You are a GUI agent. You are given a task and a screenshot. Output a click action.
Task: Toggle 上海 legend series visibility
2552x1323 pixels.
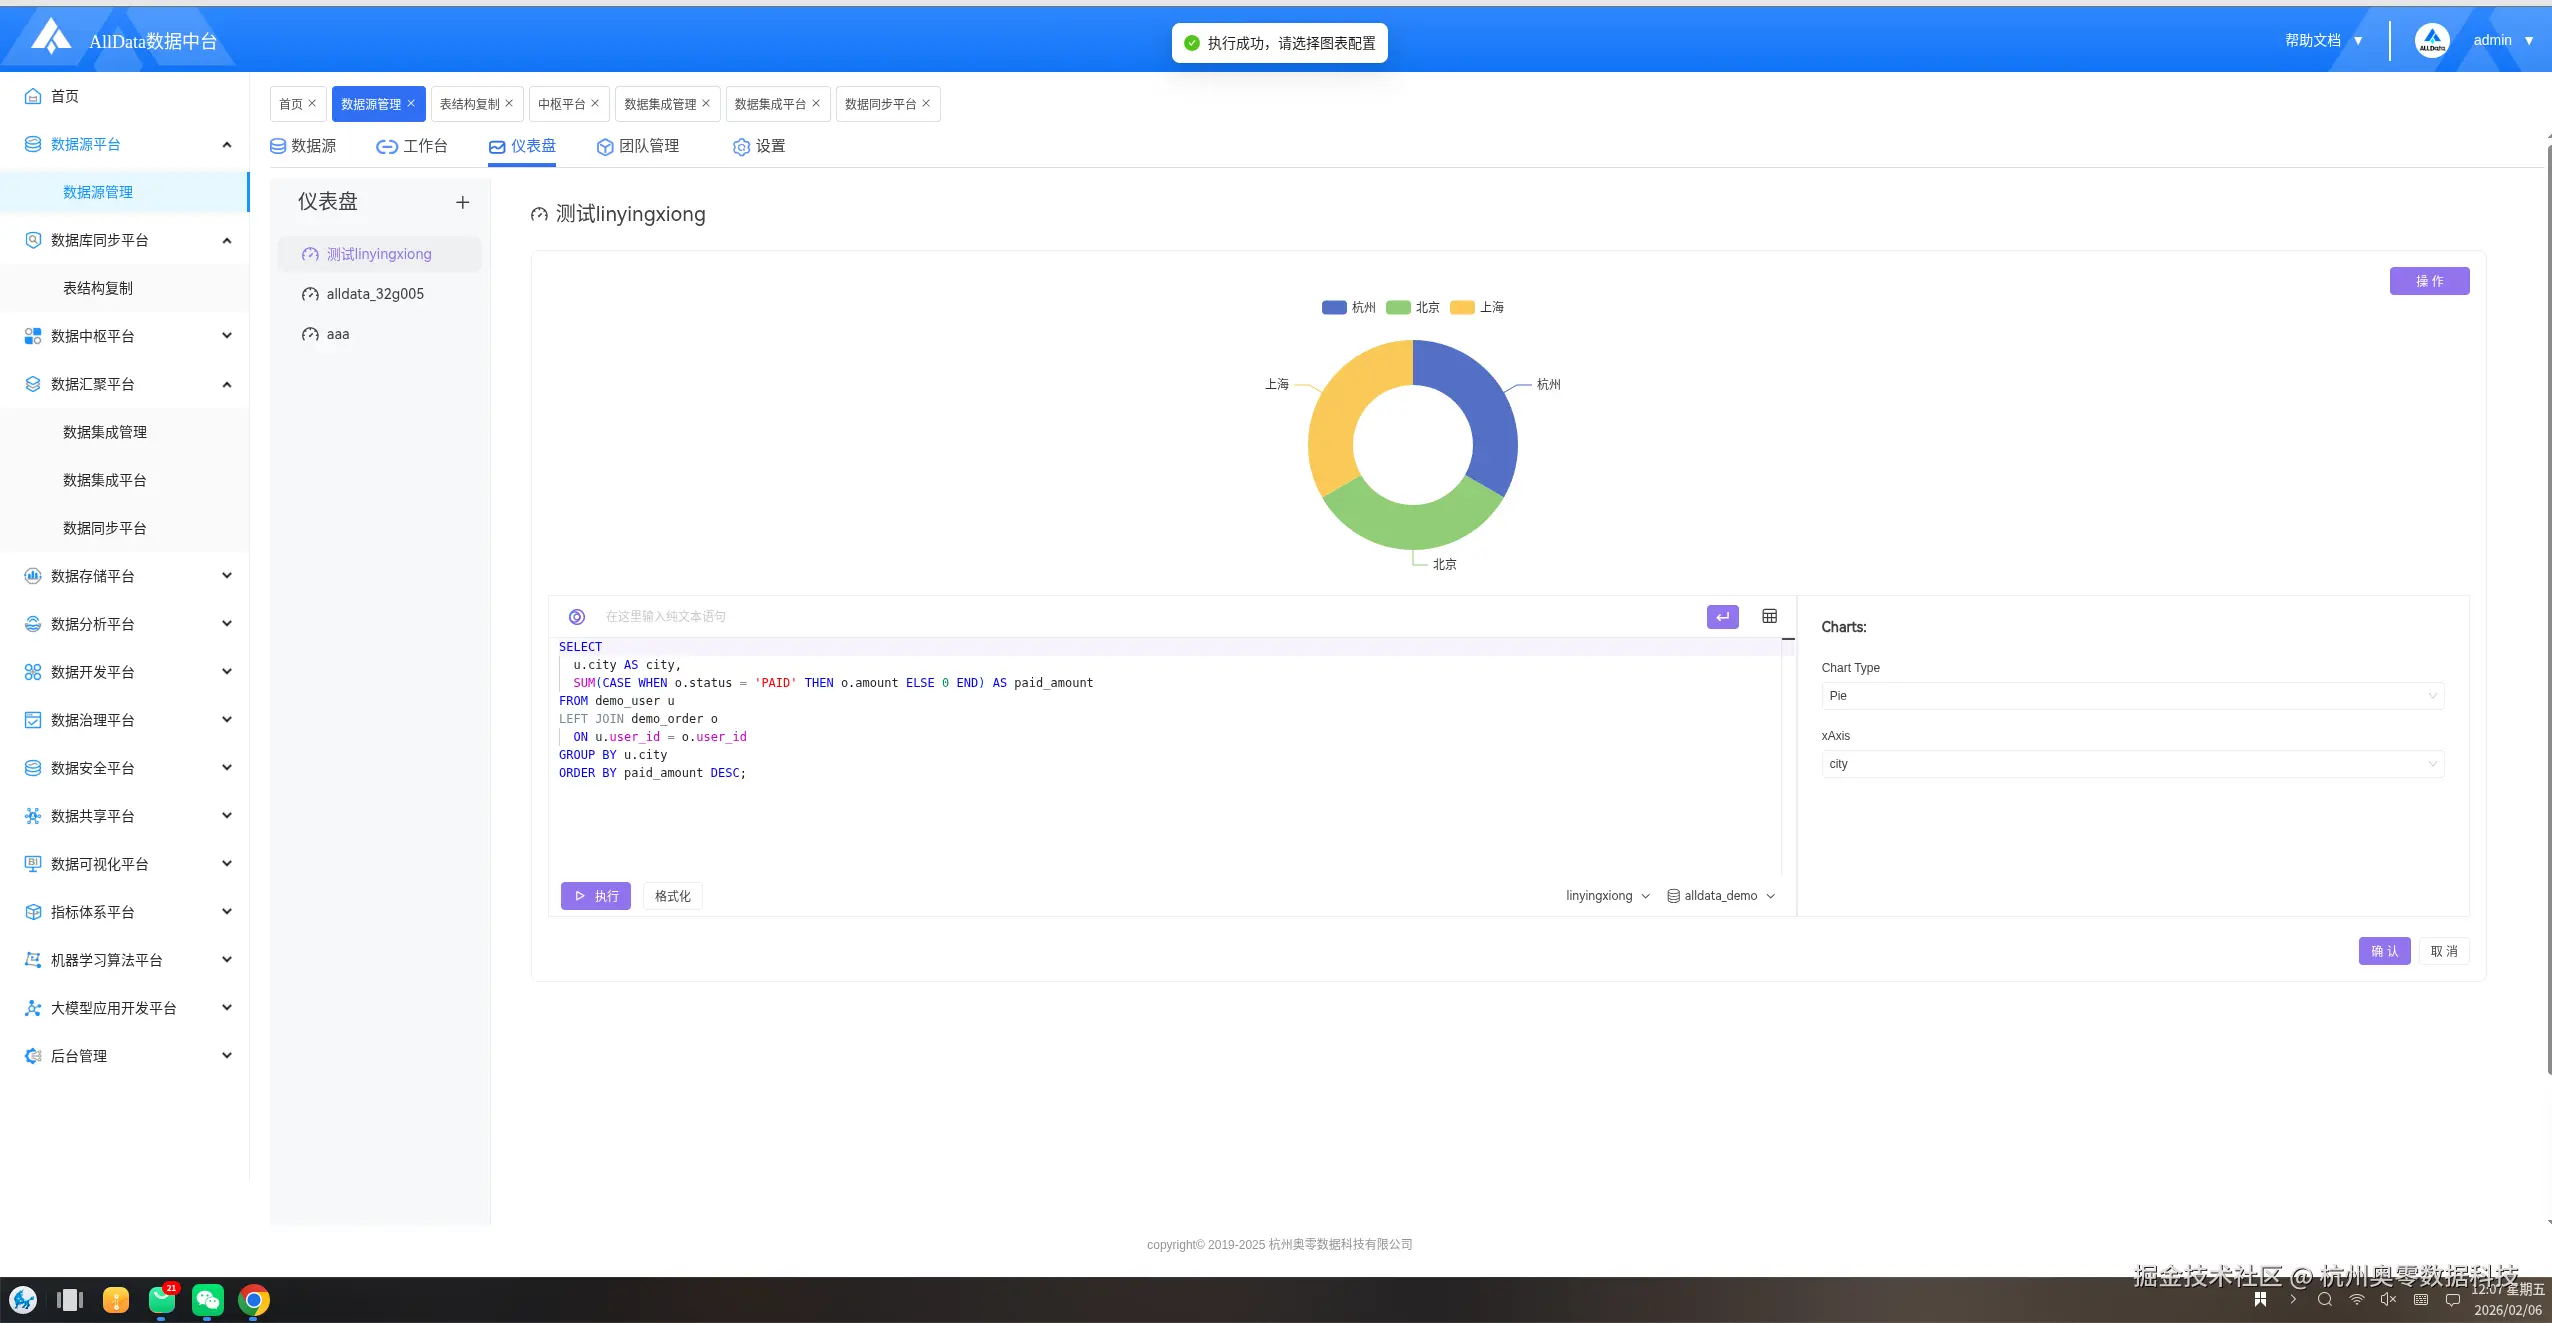click(1476, 307)
